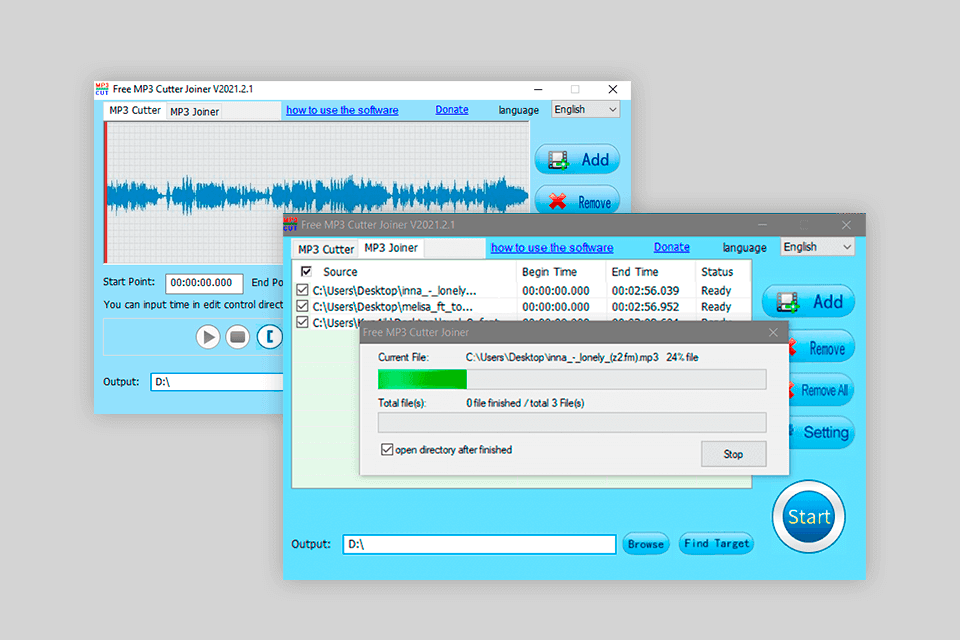This screenshot has height=640, width=960.
Task: Click Browse next to Output field
Action: (x=646, y=544)
